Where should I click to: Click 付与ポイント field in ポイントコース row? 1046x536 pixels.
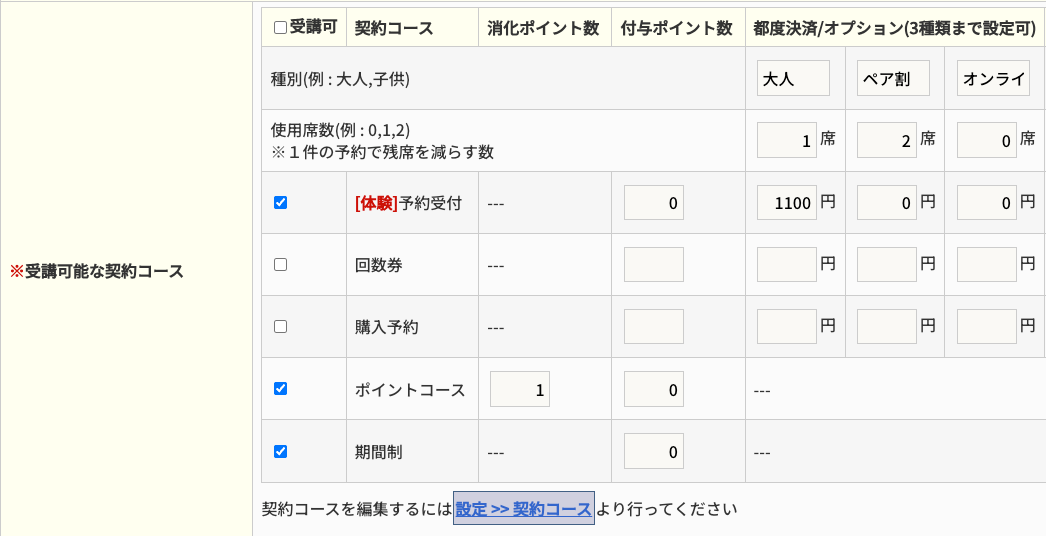(654, 389)
